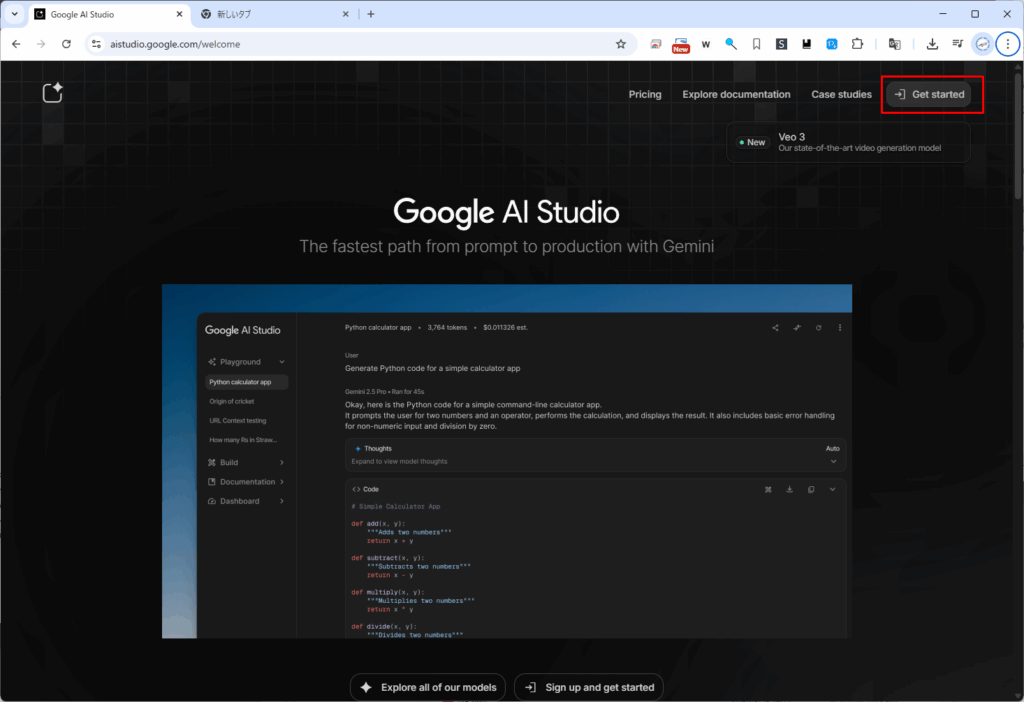Open the W extension icon
Screen dimensions: 1024x702
coord(706,44)
